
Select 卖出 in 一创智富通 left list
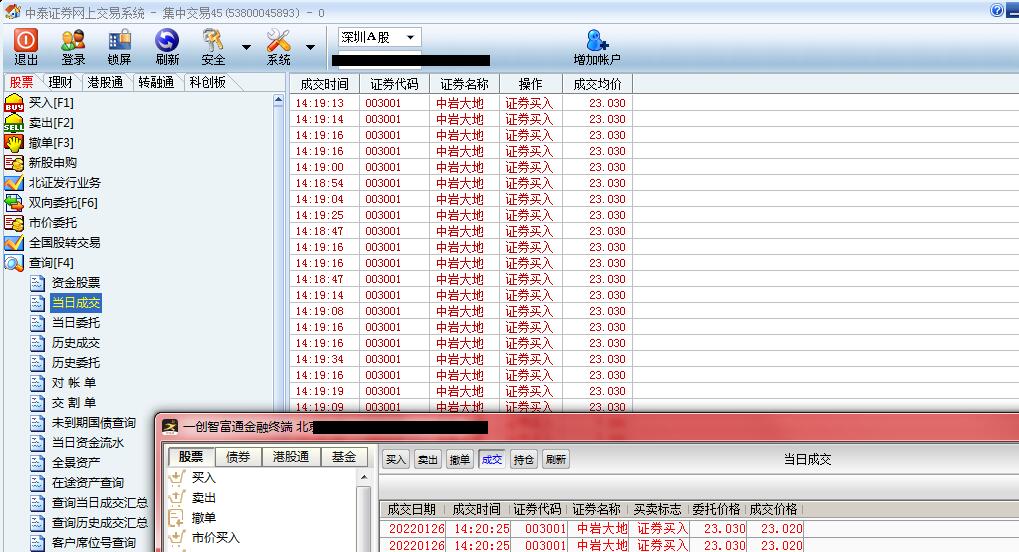(192, 498)
